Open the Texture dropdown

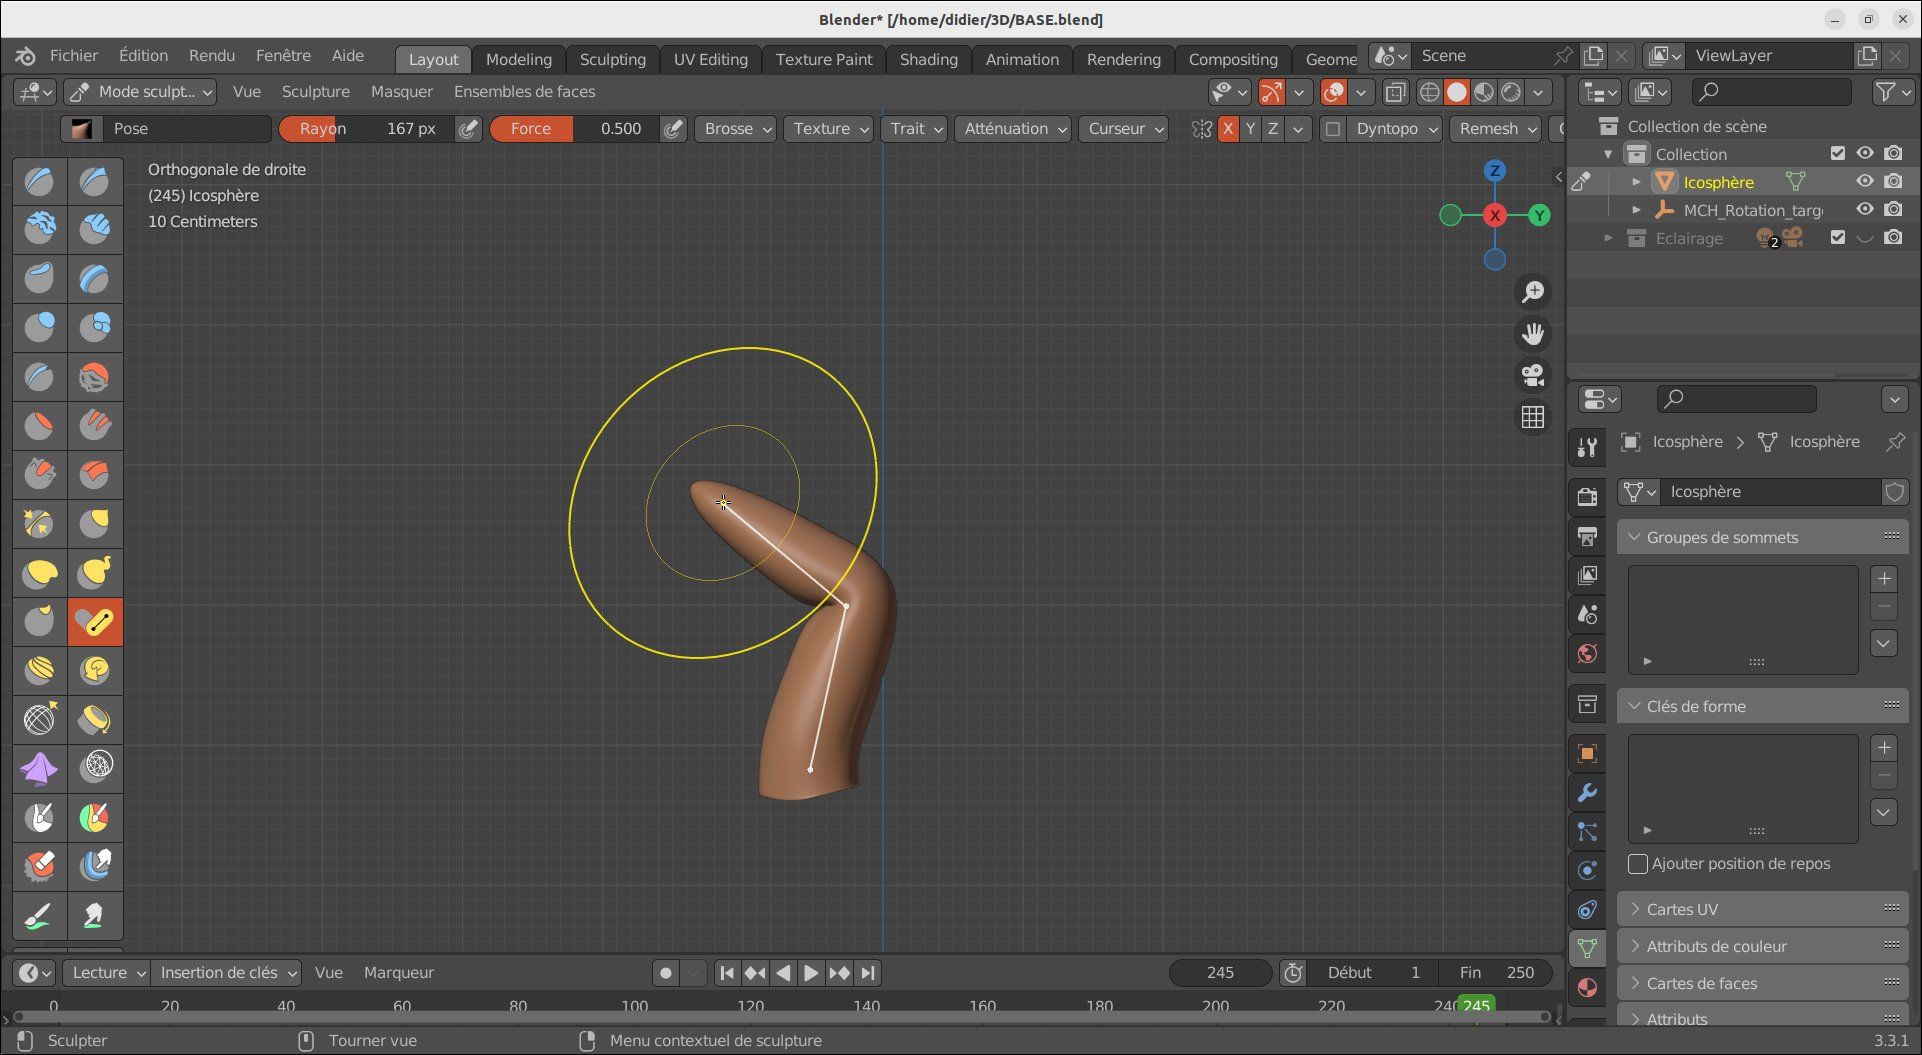(828, 129)
